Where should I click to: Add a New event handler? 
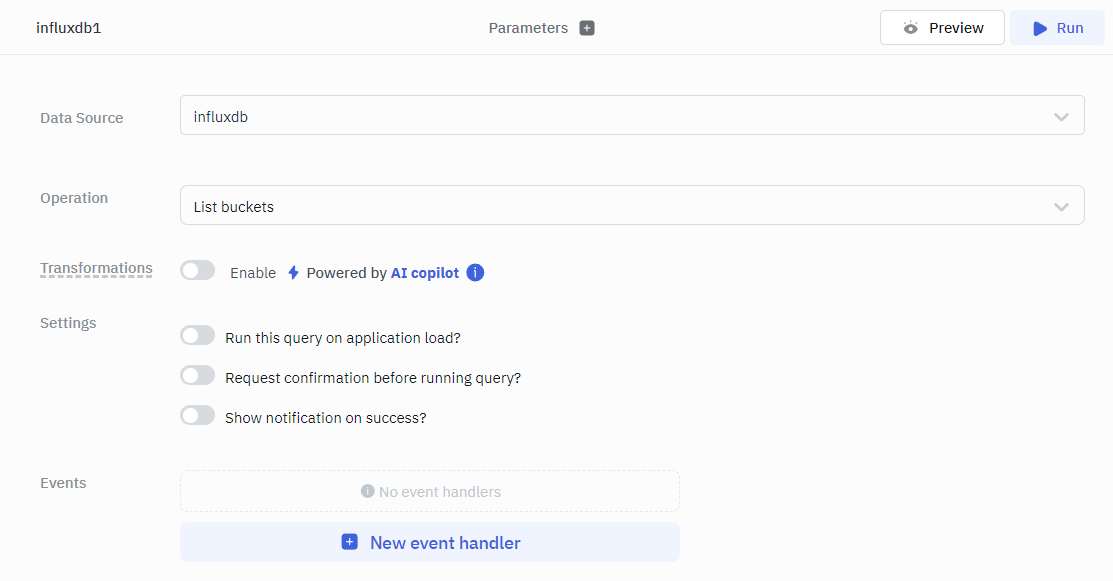pos(430,542)
